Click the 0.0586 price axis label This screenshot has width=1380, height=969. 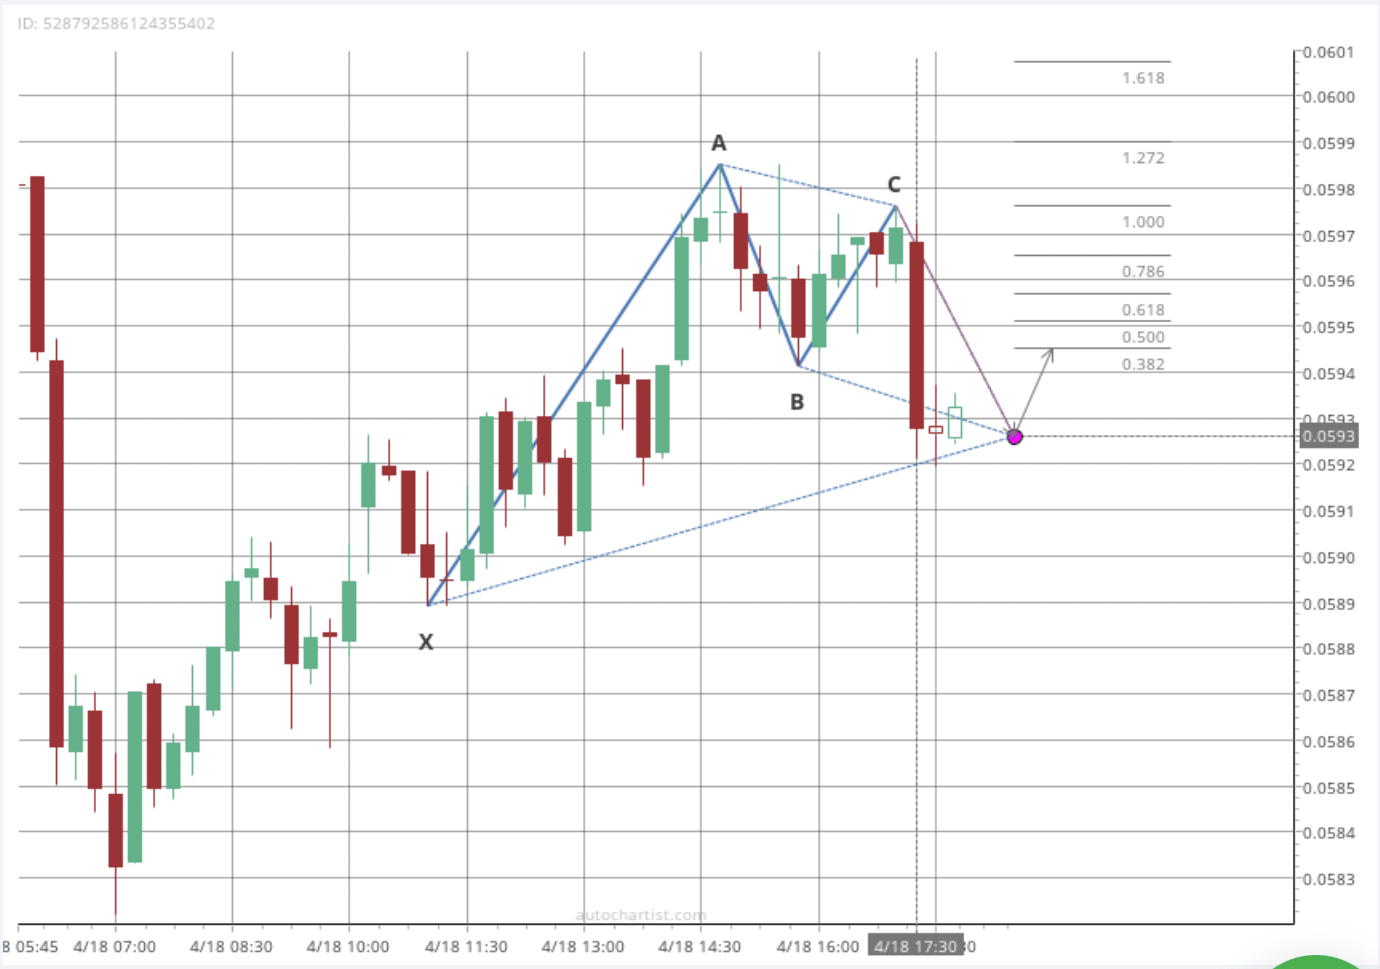coord(1329,742)
